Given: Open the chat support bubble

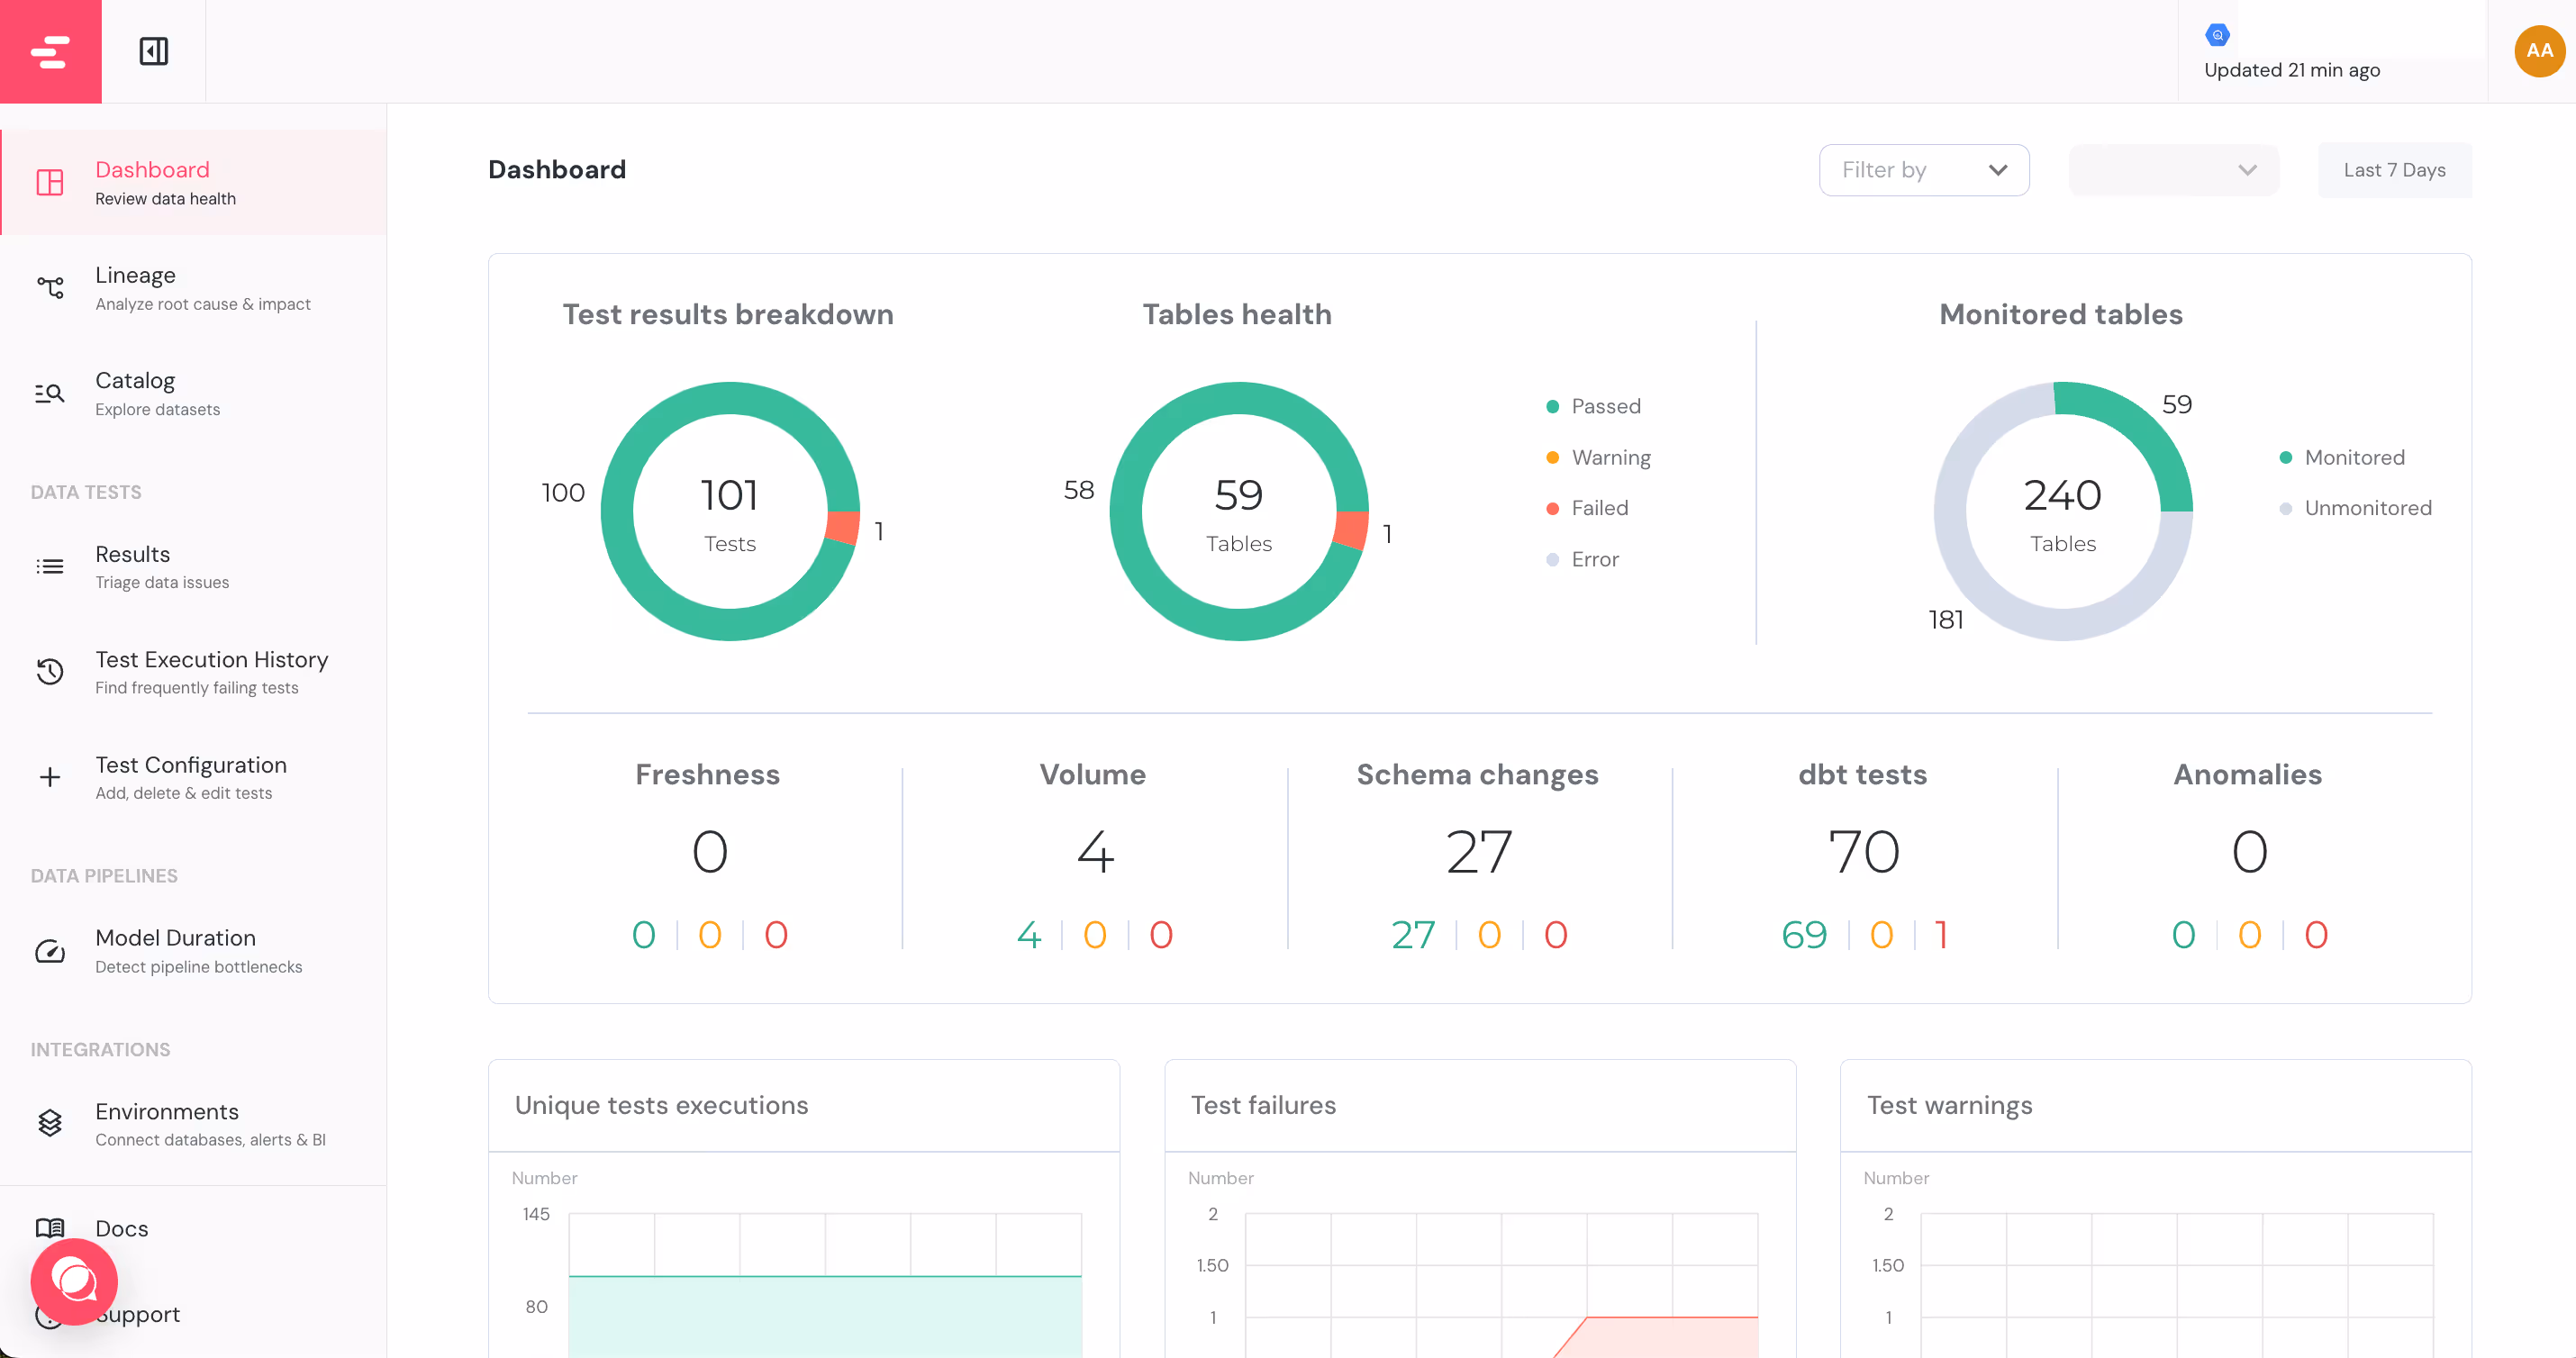Looking at the screenshot, I should pos(73,1281).
